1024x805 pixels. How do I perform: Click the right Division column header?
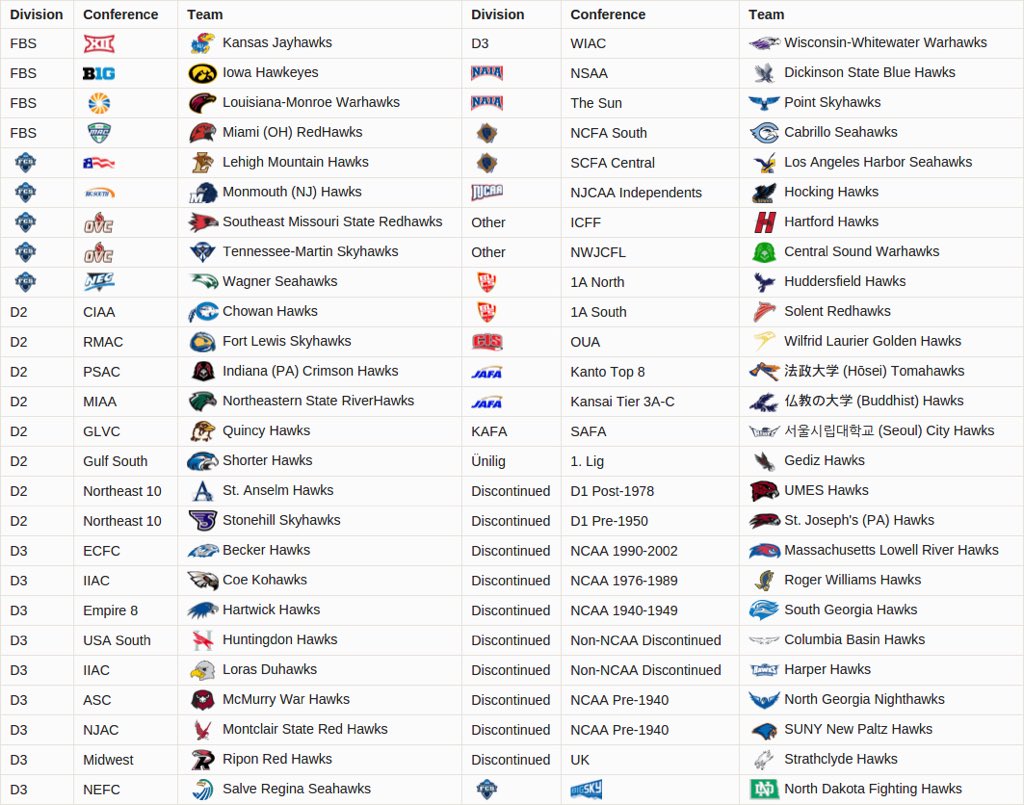click(498, 14)
